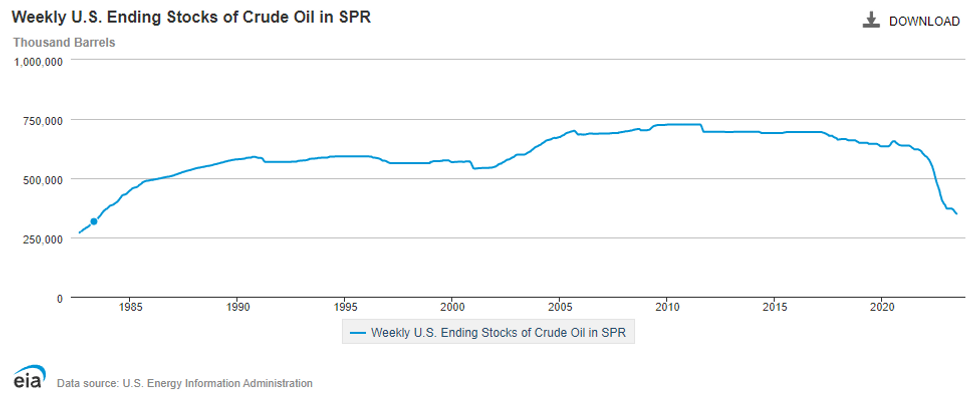Click the 'Data source: U.S. Energy Information Administration' text
This screenshot has width=980, height=397.
(x=184, y=383)
